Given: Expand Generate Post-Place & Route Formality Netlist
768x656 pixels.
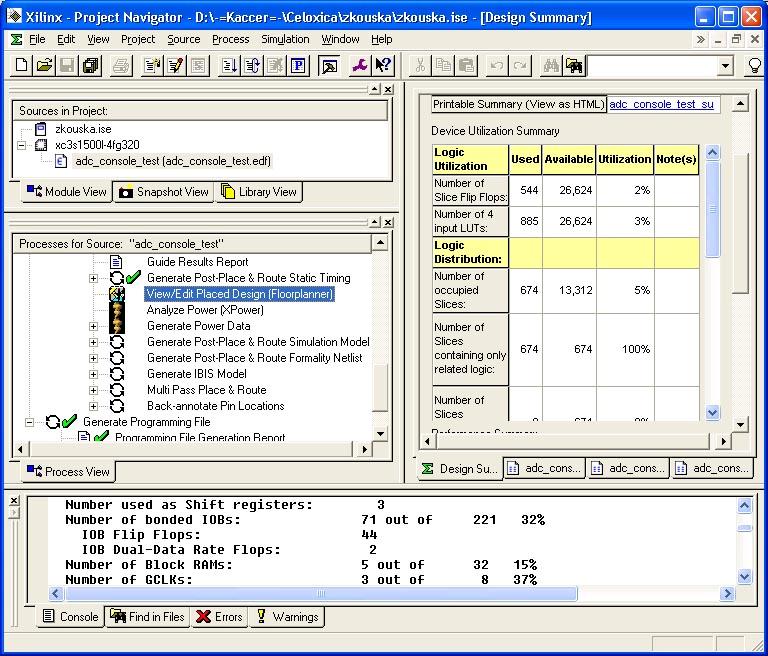Looking at the screenshot, I should [93, 358].
